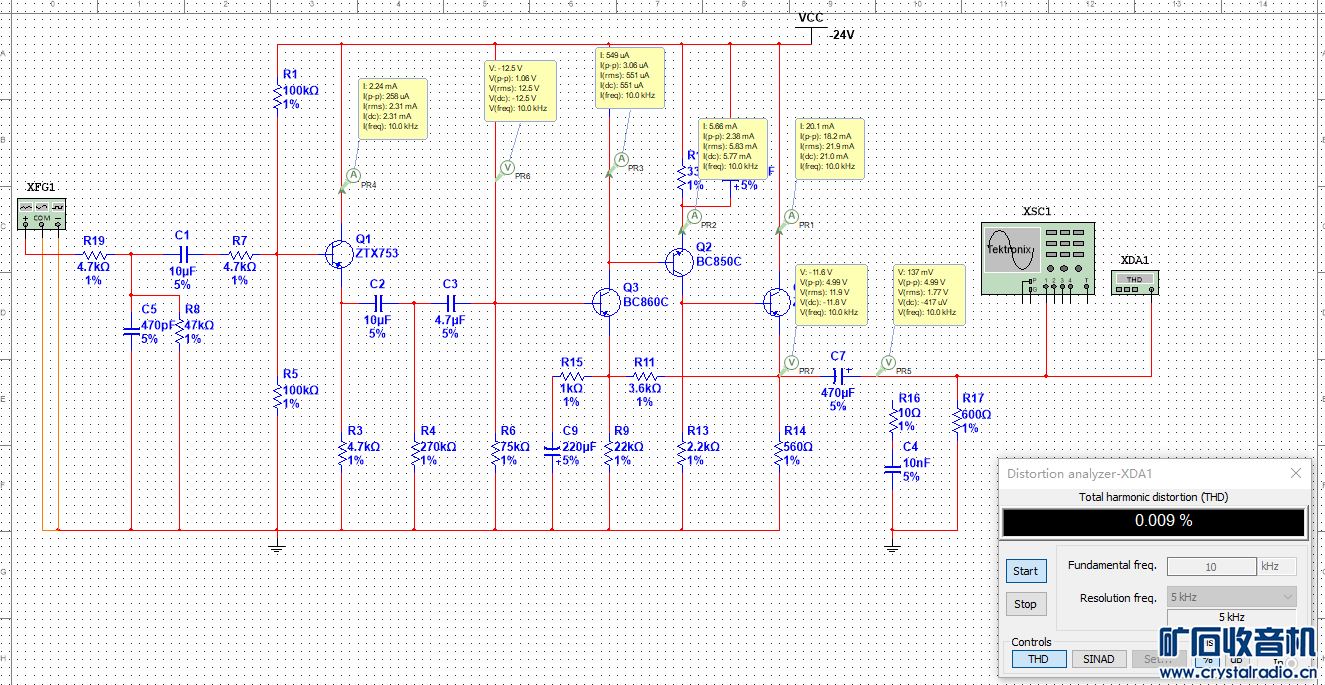Close the Distortion analyzer-XDA1 window
Screen dimensions: 1325x685
pyautogui.click(x=1296, y=473)
